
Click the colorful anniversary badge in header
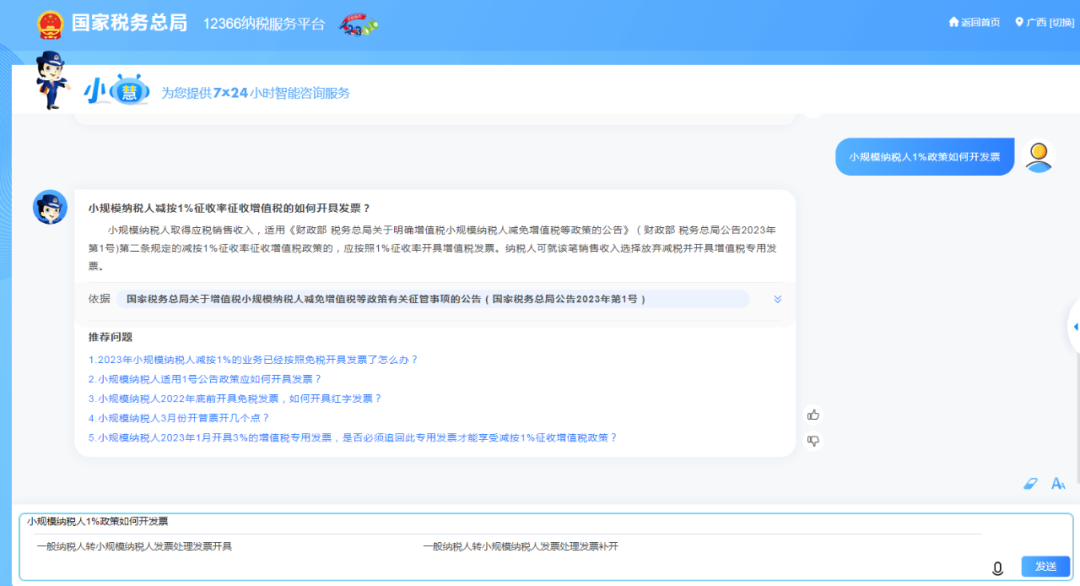tap(359, 25)
